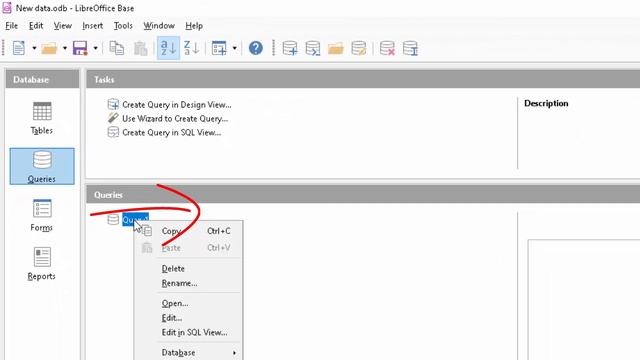
Task: Expand the Save dropdown arrow
Action: [96, 48]
